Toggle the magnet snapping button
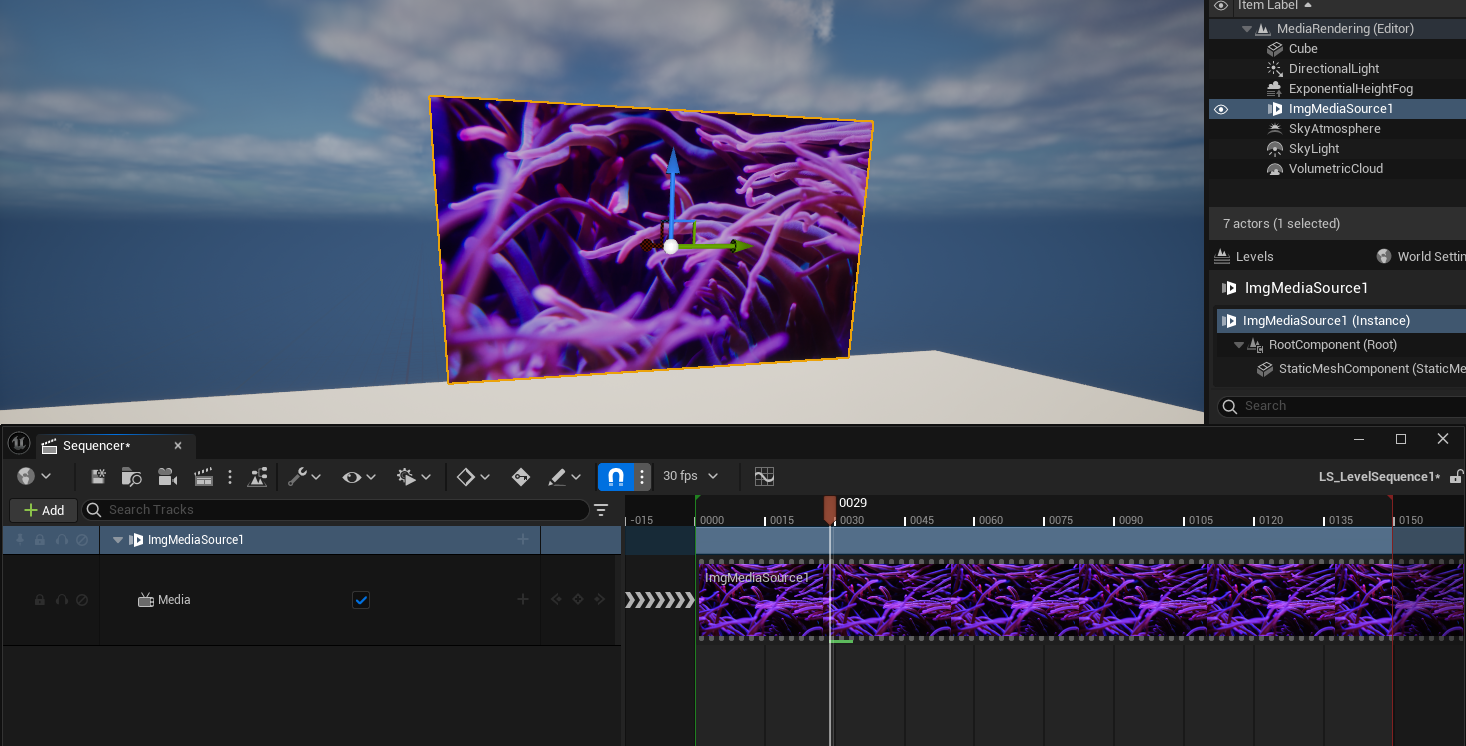1466x746 pixels. [x=616, y=477]
